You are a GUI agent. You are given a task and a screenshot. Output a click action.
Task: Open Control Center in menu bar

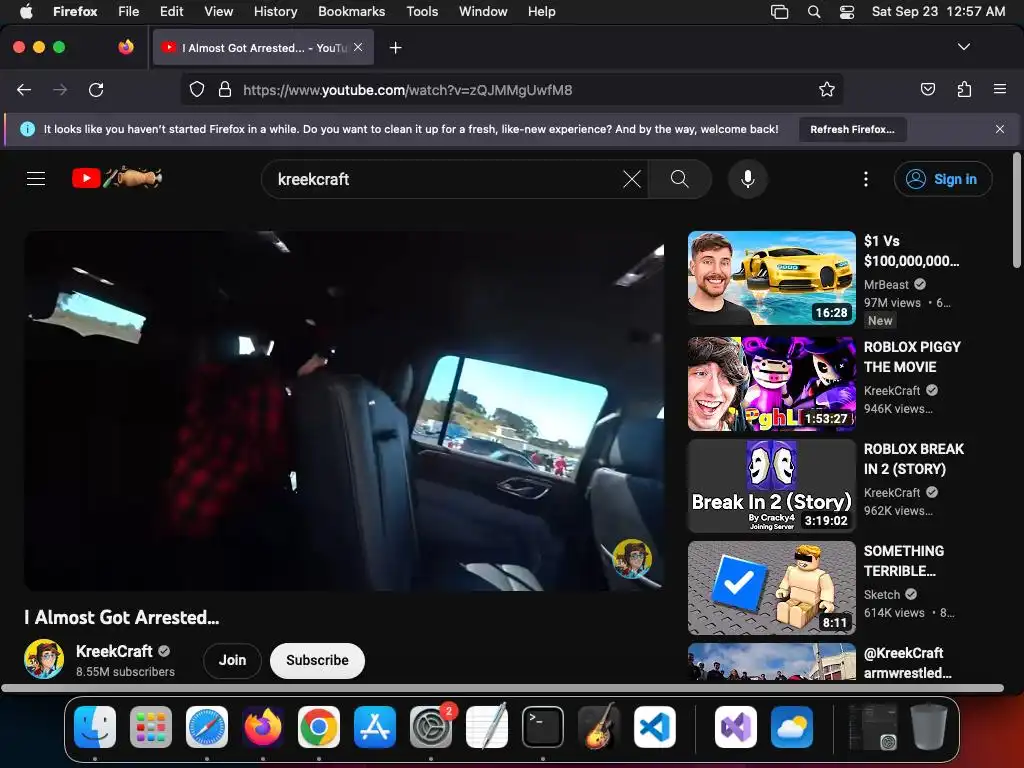tap(847, 12)
